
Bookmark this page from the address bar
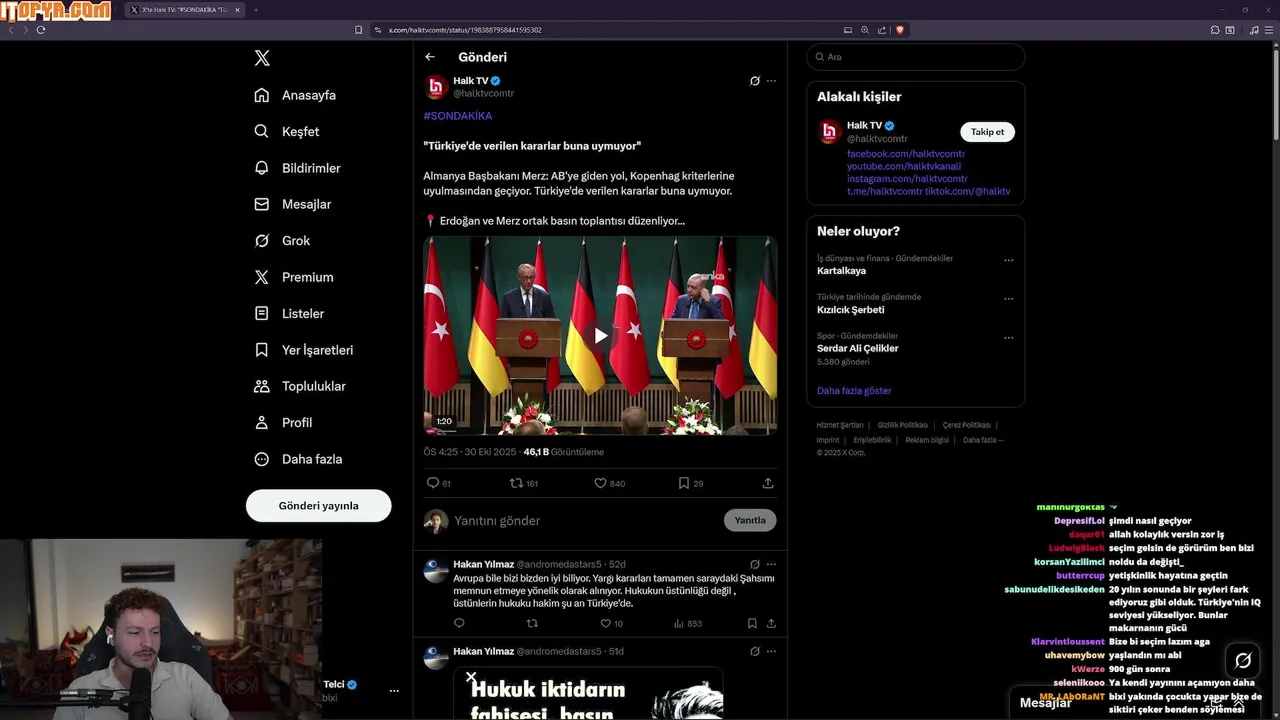(x=359, y=30)
